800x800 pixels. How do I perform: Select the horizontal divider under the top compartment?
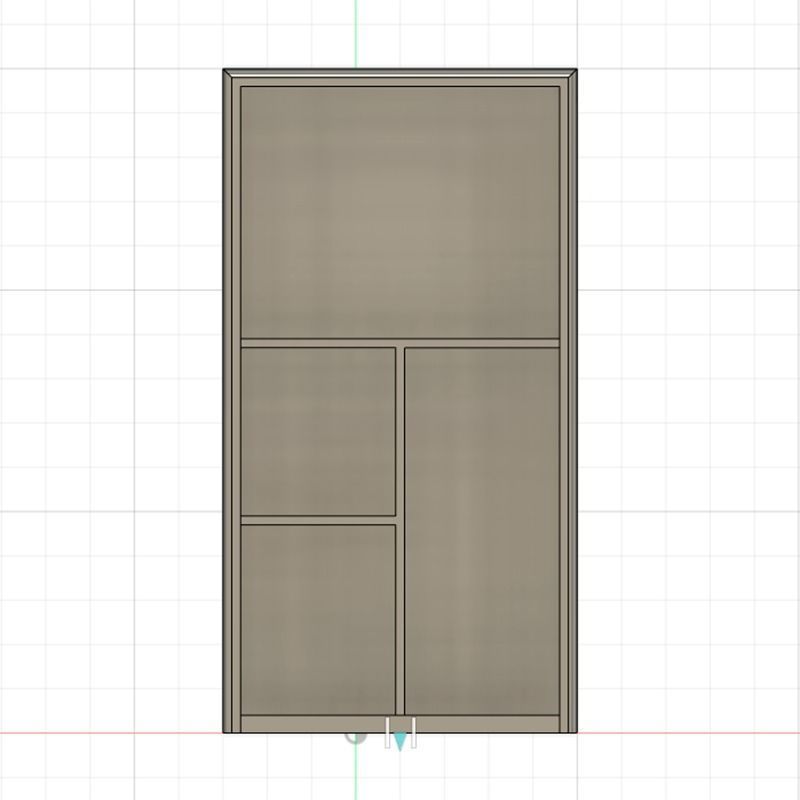tap(400, 343)
